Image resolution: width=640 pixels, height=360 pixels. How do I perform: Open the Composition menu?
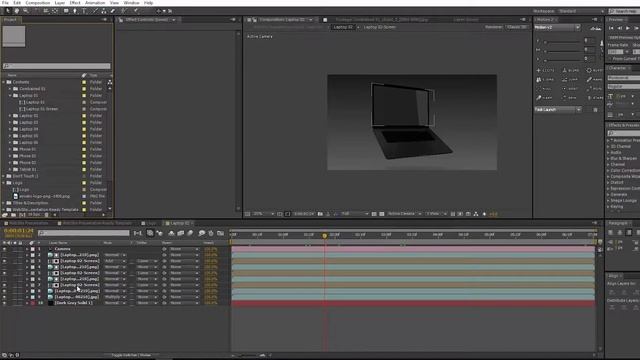(x=38, y=3)
